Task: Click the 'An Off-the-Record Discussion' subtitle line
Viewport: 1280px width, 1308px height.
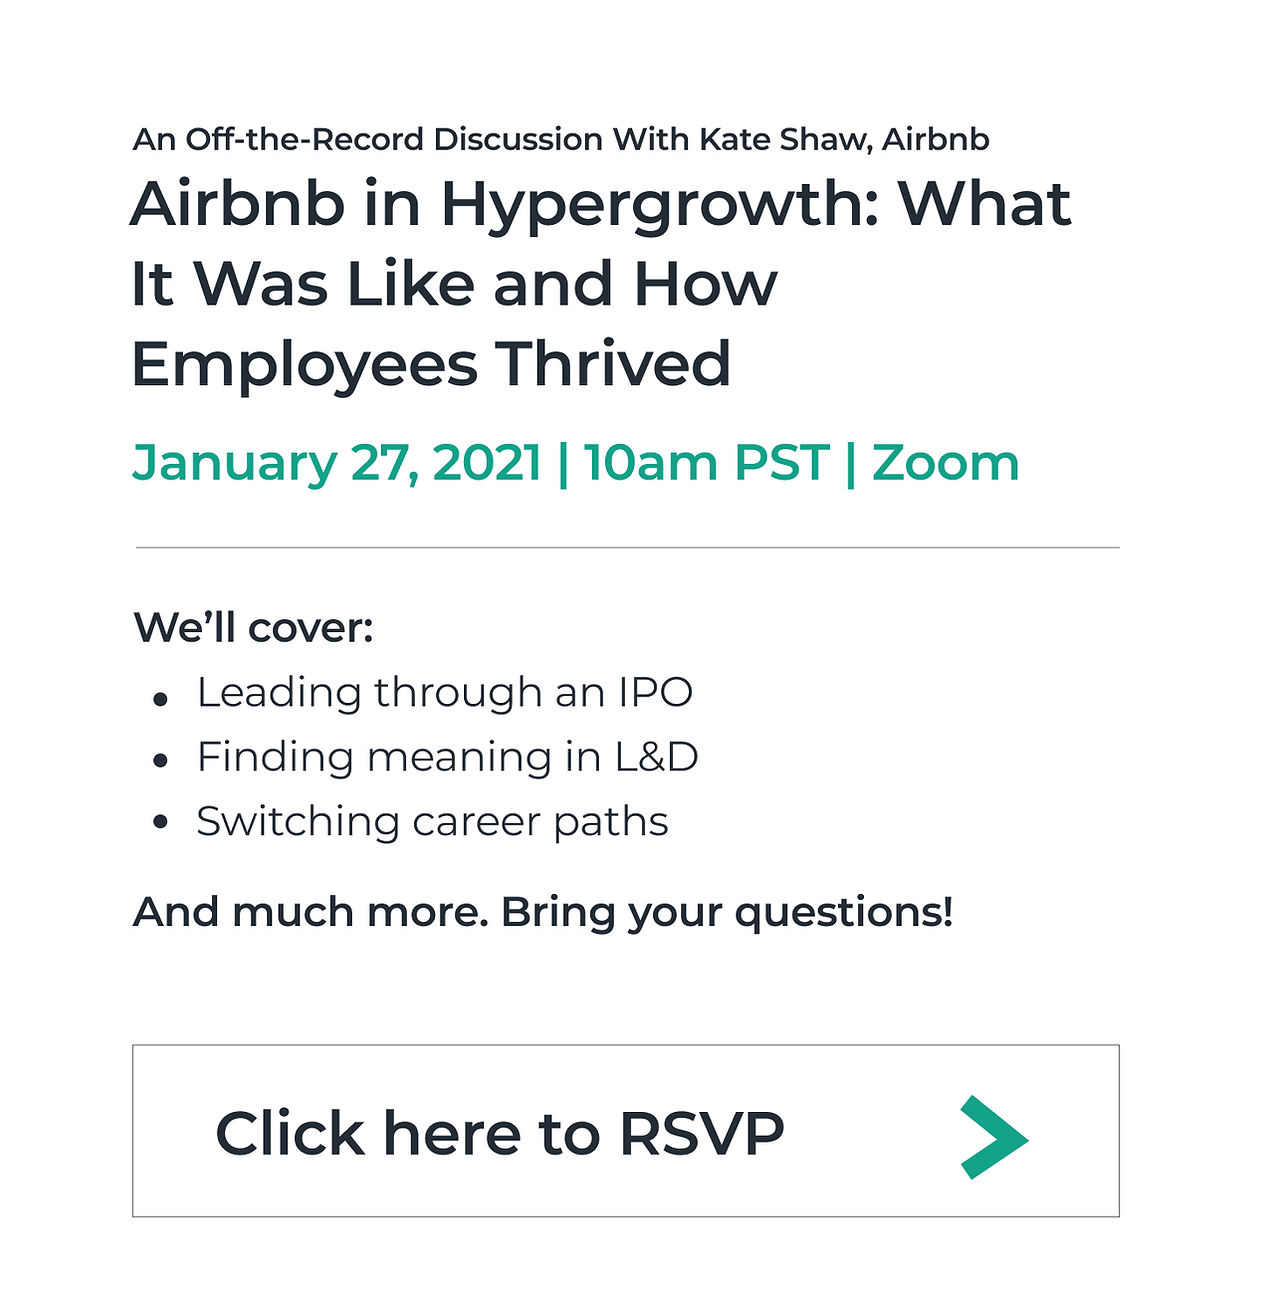Action: (x=560, y=139)
